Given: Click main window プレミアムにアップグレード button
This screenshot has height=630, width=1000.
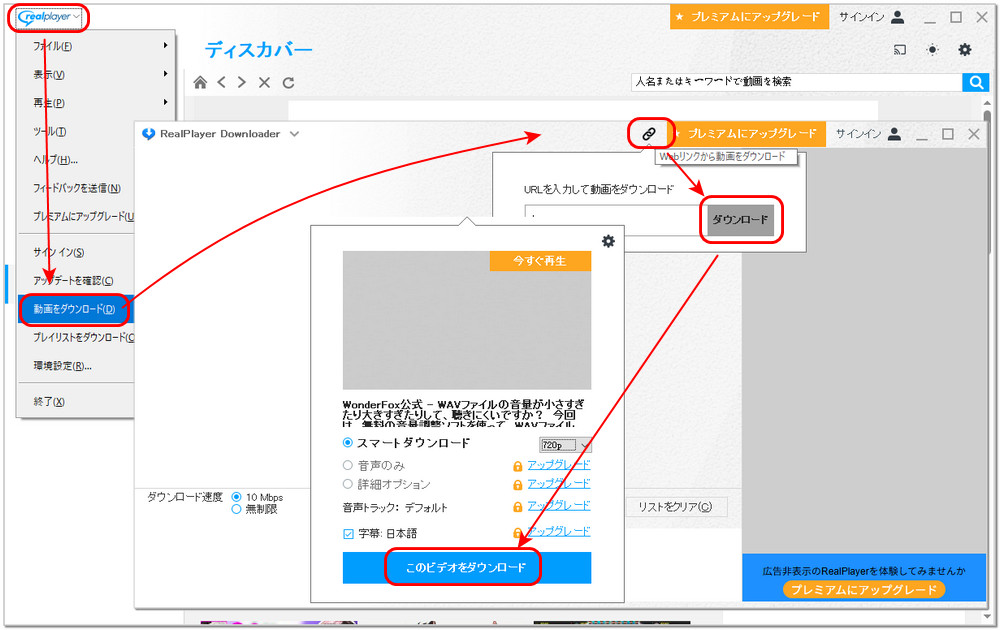Looking at the screenshot, I should tap(749, 17).
